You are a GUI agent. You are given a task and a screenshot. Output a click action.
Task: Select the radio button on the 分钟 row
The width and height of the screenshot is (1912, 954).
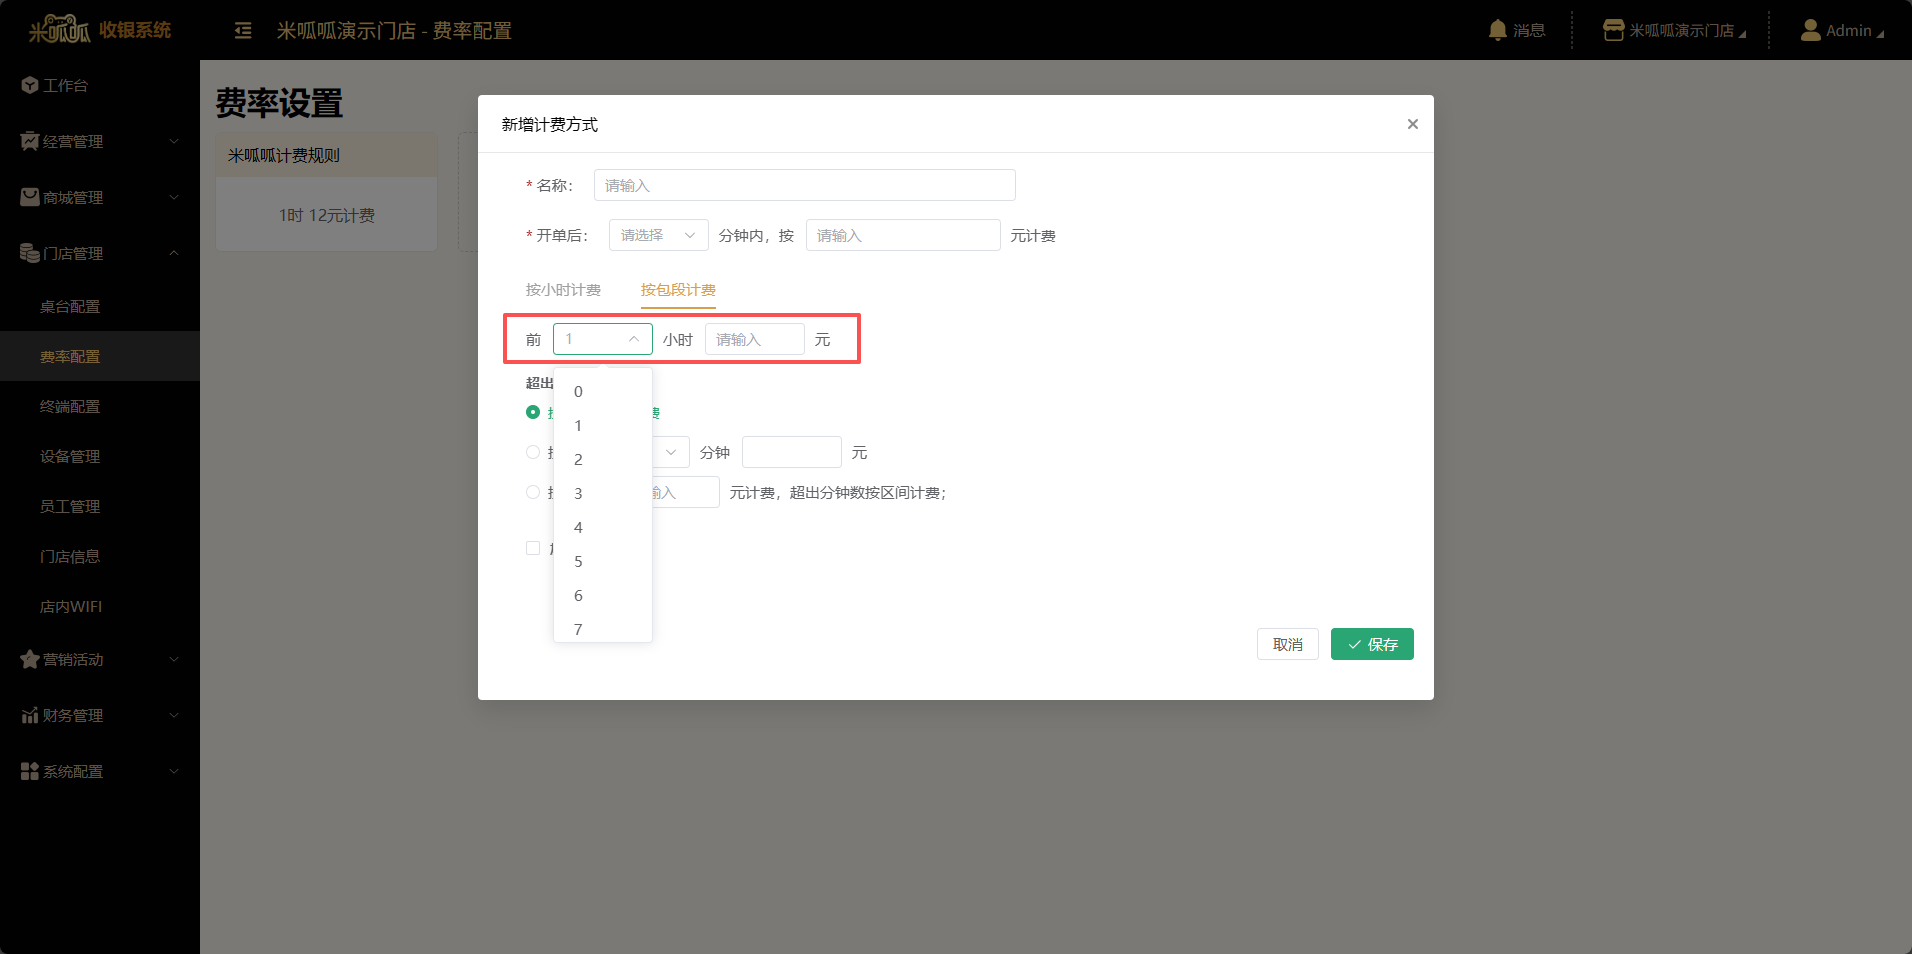coord(533,452)
